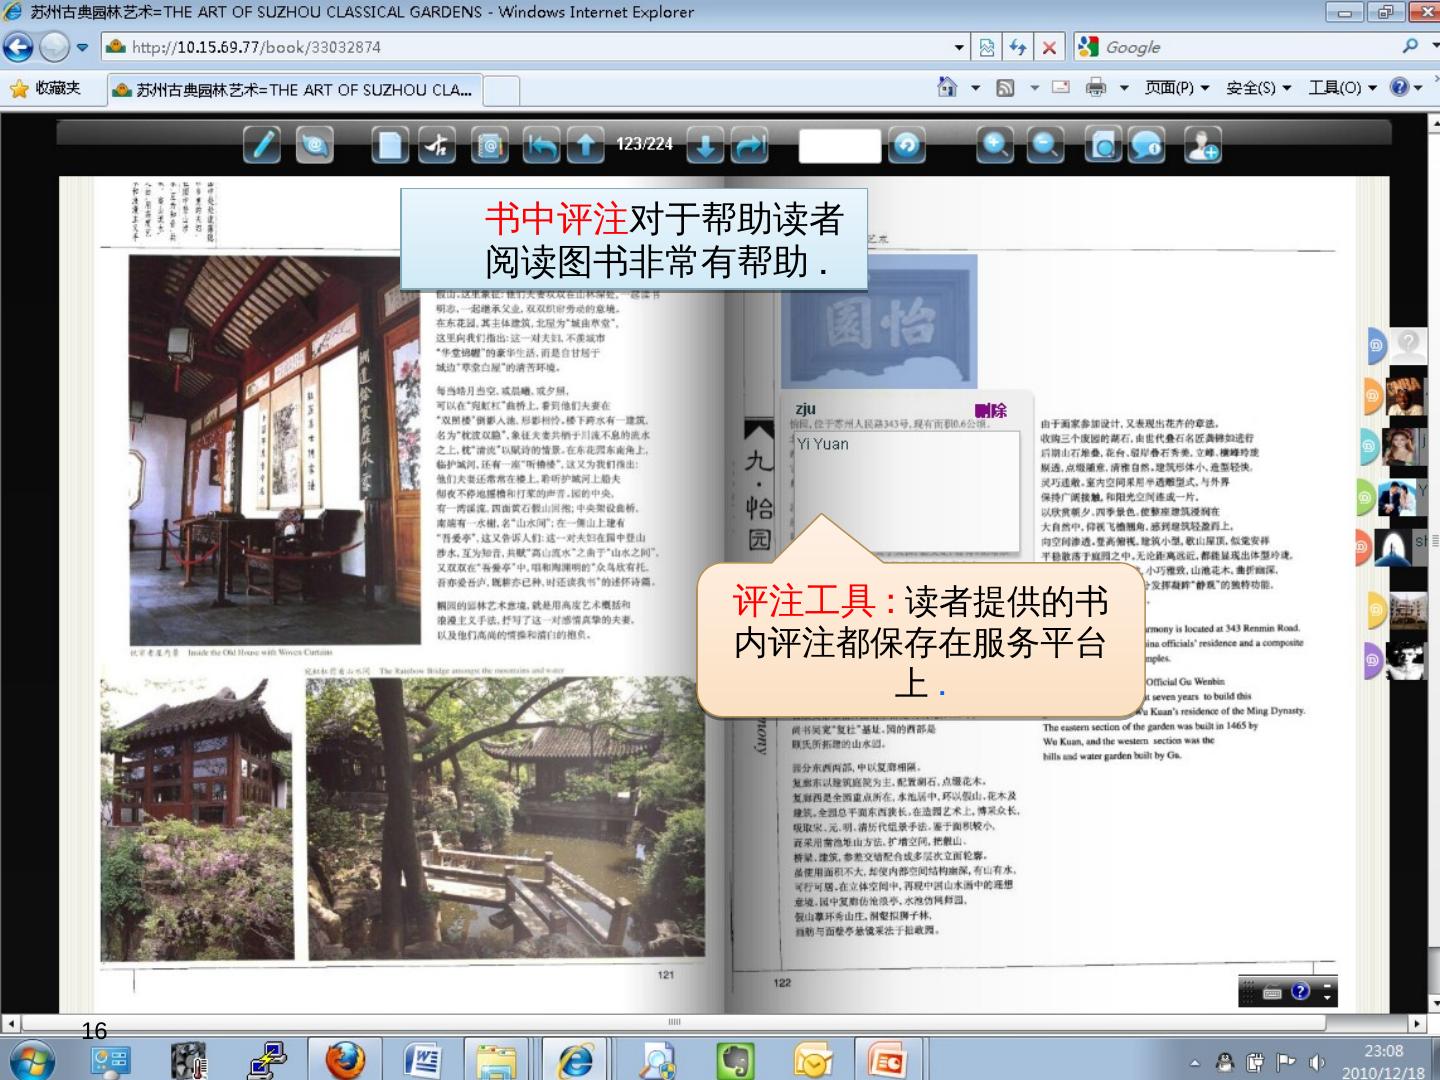Open the blank page toolbar icon
The image size is (1440, 1080).
pos(390,145)
